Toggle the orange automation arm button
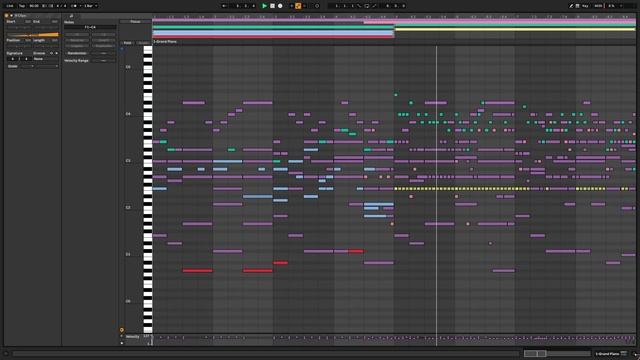This screenshot has width=640, height=360. point(298,6)
